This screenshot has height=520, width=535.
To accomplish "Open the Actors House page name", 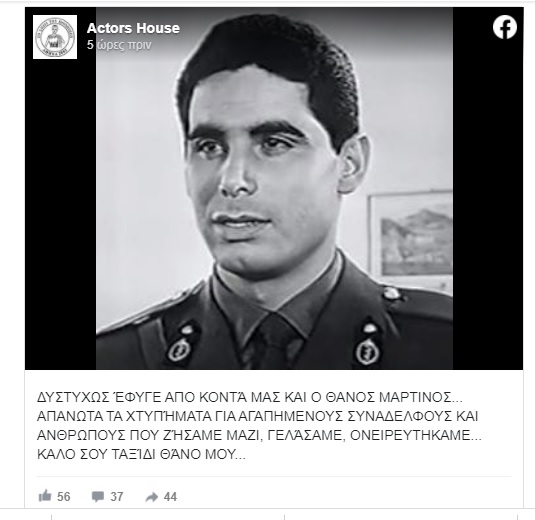I will coord(133,28).
